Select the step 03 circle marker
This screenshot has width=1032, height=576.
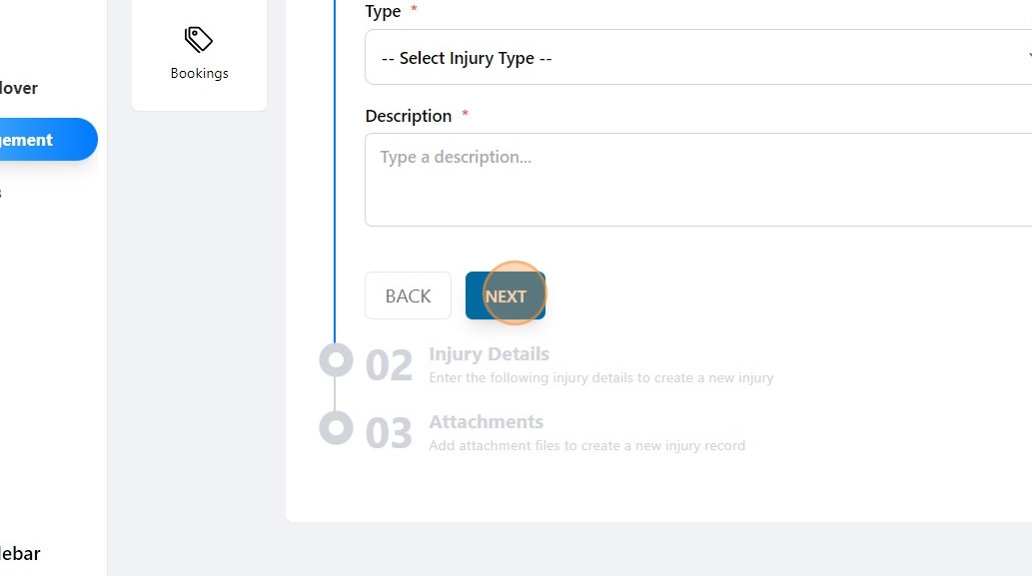pyautogui.click(x=336, y=428)
